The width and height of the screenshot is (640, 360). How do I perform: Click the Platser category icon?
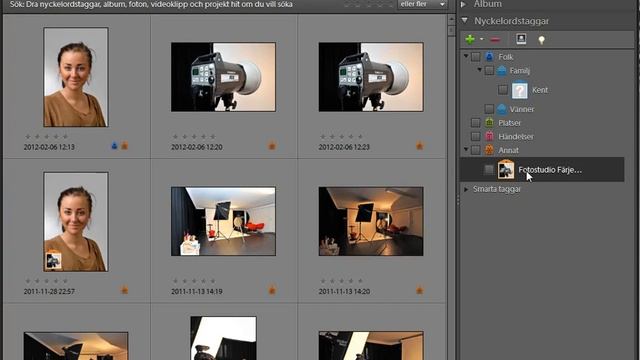pos(489,122)
